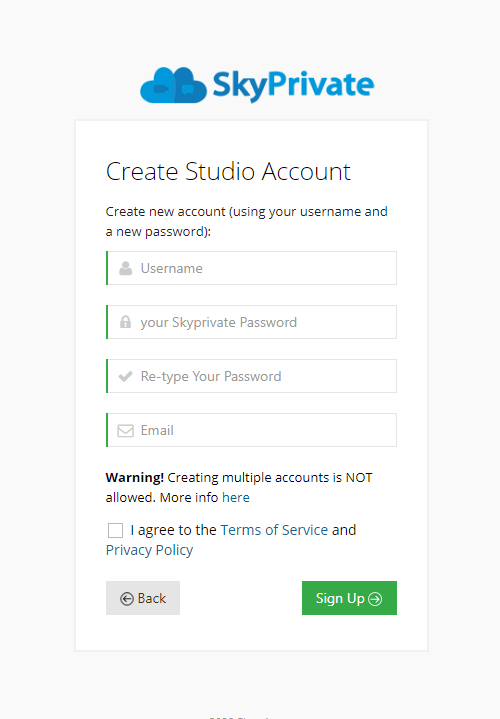Focus the Re-type Your Password field
The width and height of the screenshot is (500, 719).
pyautogui.click(x=251, y=376)
